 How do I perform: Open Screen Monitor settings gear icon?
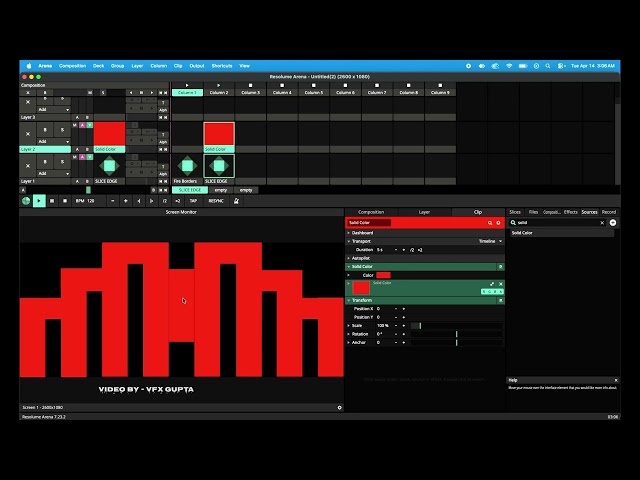340,407
